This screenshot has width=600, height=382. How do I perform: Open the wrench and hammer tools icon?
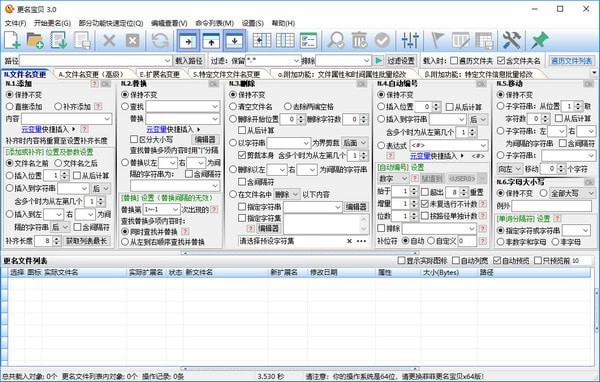click(x=511, y=40)
